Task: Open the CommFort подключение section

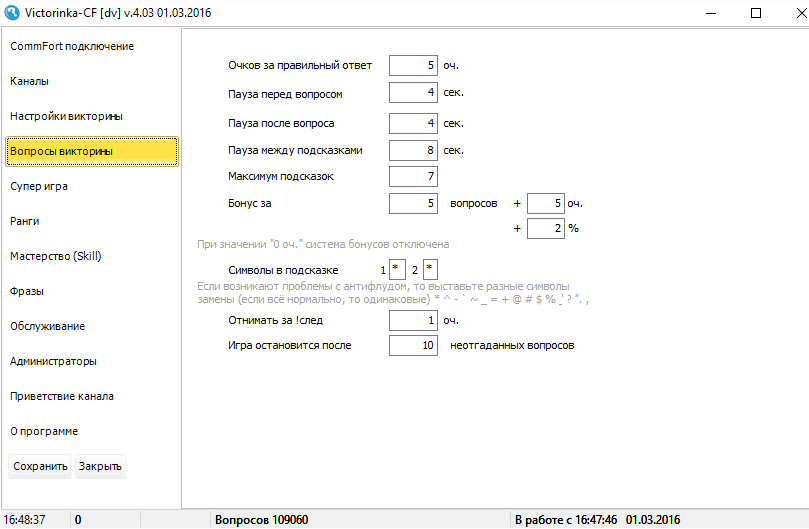Action: (72, 46)
